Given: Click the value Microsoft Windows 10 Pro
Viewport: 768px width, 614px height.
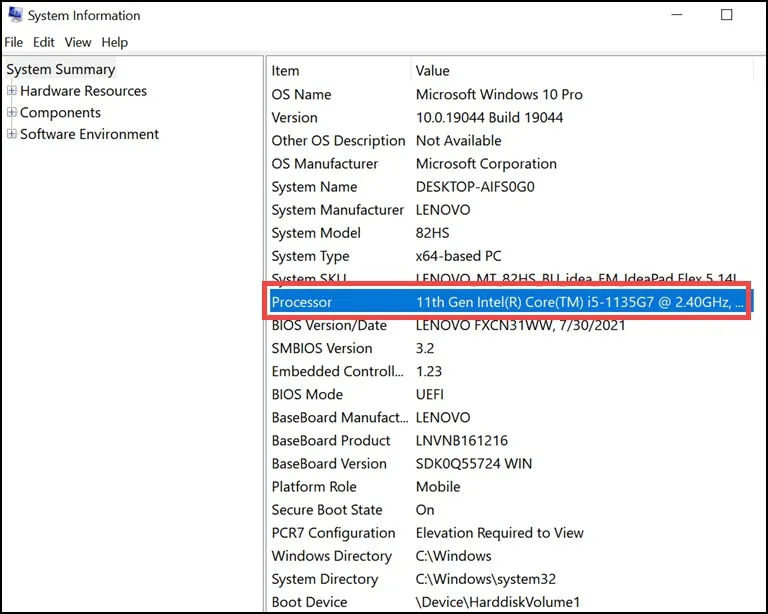Looking at the screenshot, I should pyautogui.click(x=499, y=94).
